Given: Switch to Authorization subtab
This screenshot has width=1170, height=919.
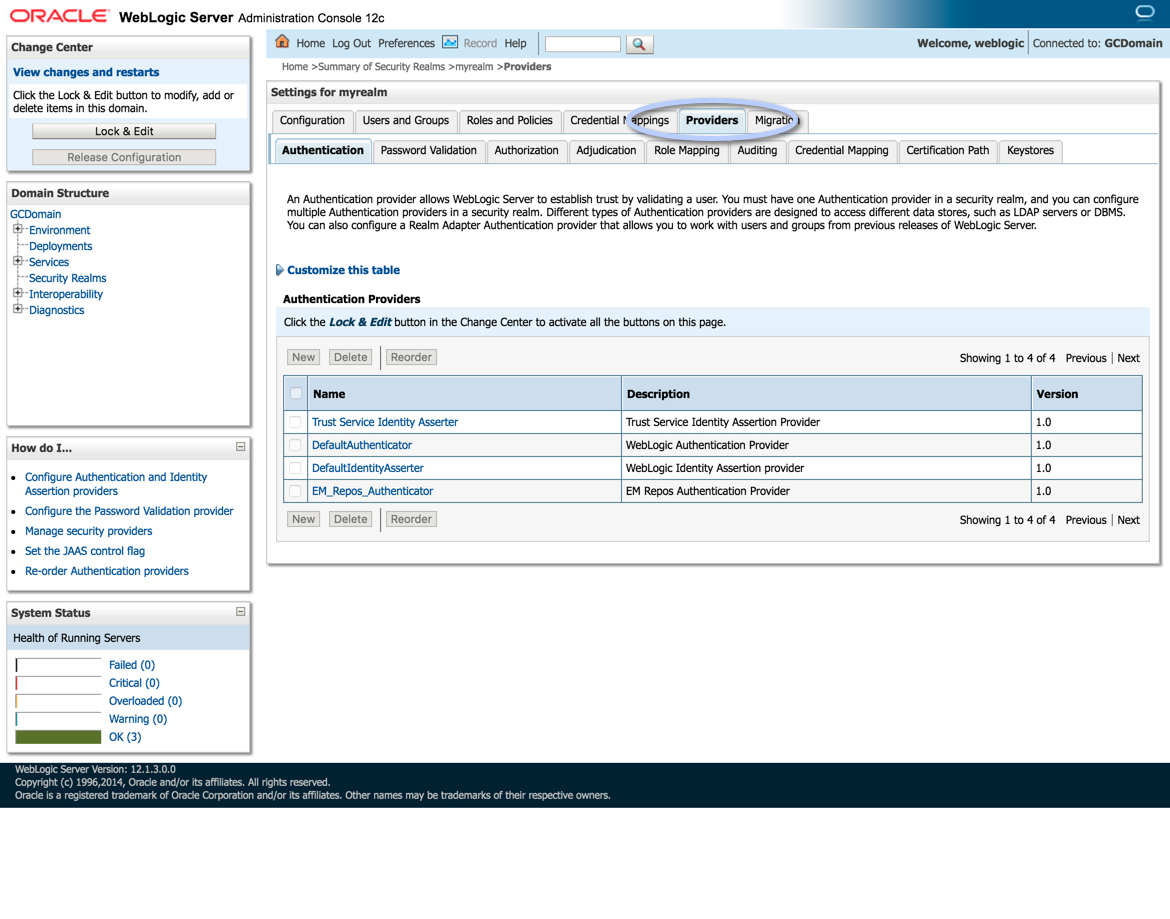Looking at the screenshot, I should pyautogui.click(x=526, y=151).
